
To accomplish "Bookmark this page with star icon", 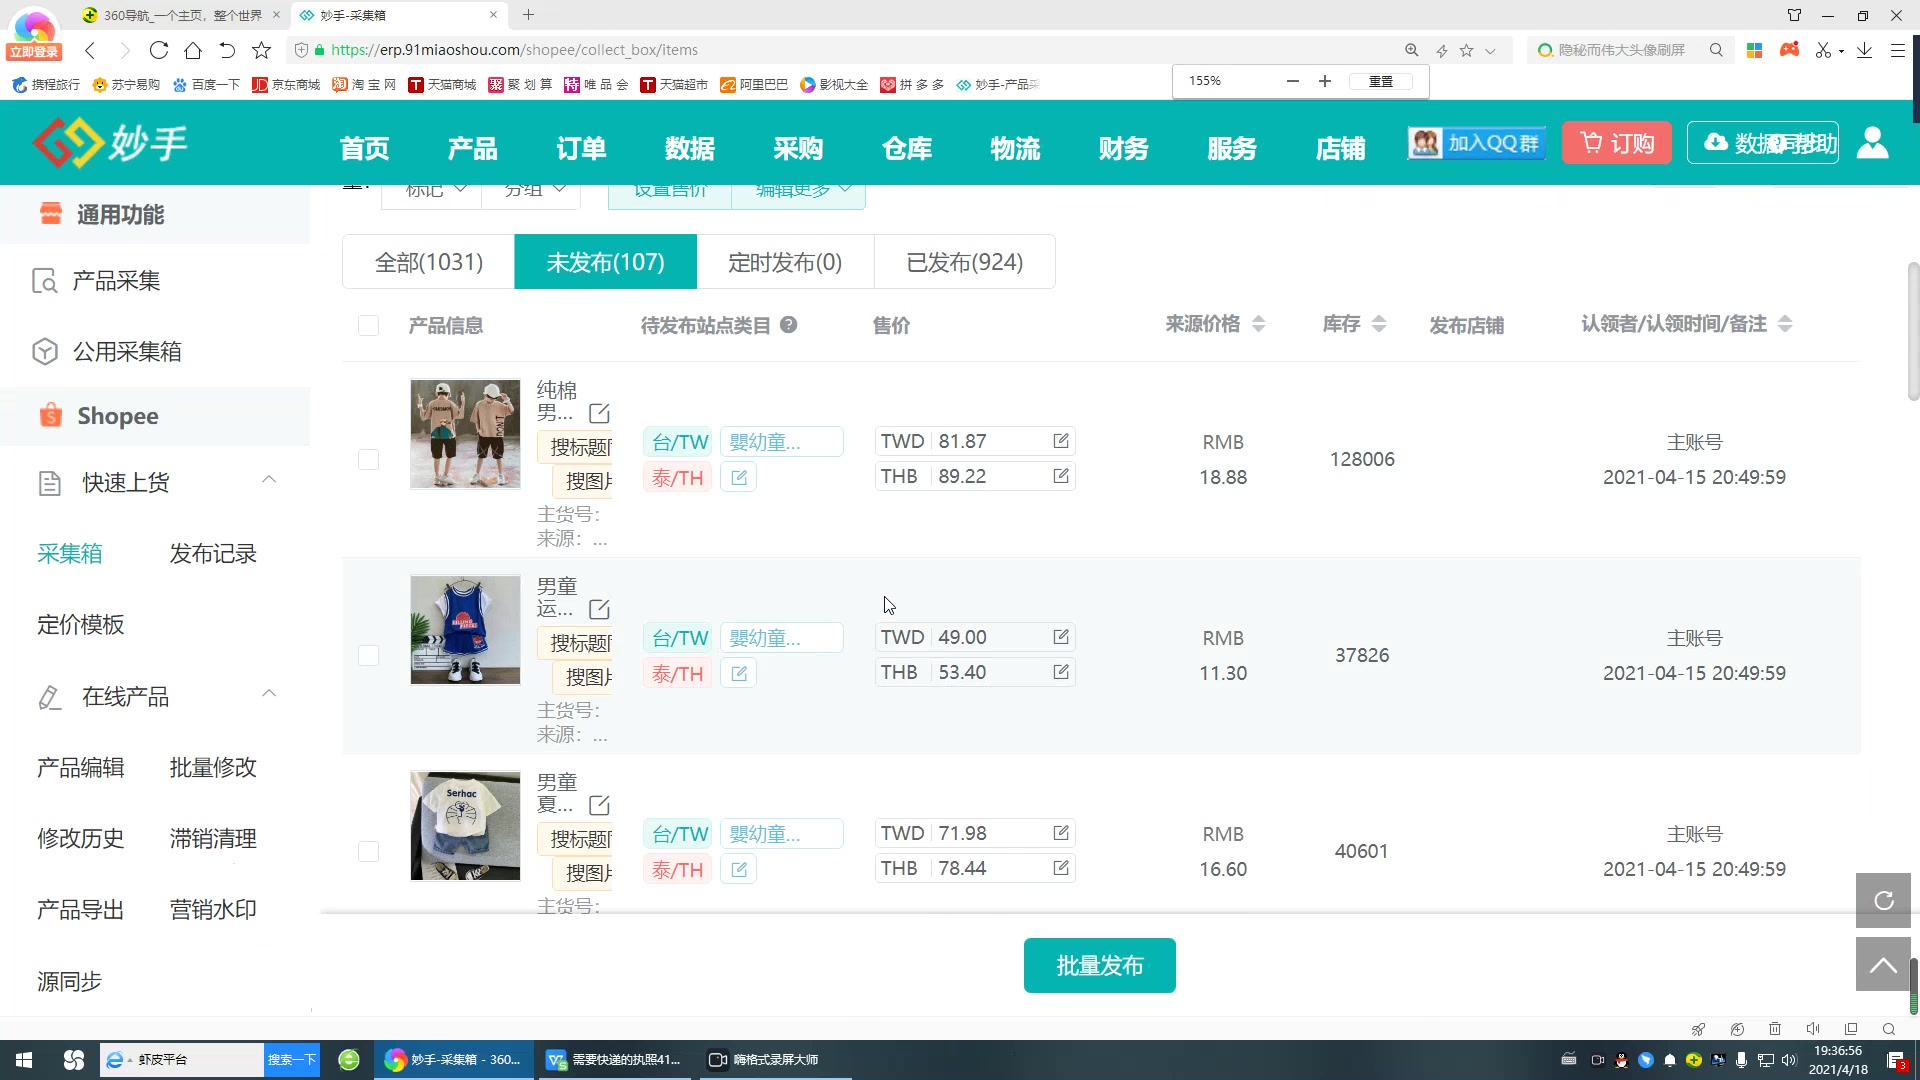I will 261,50.
